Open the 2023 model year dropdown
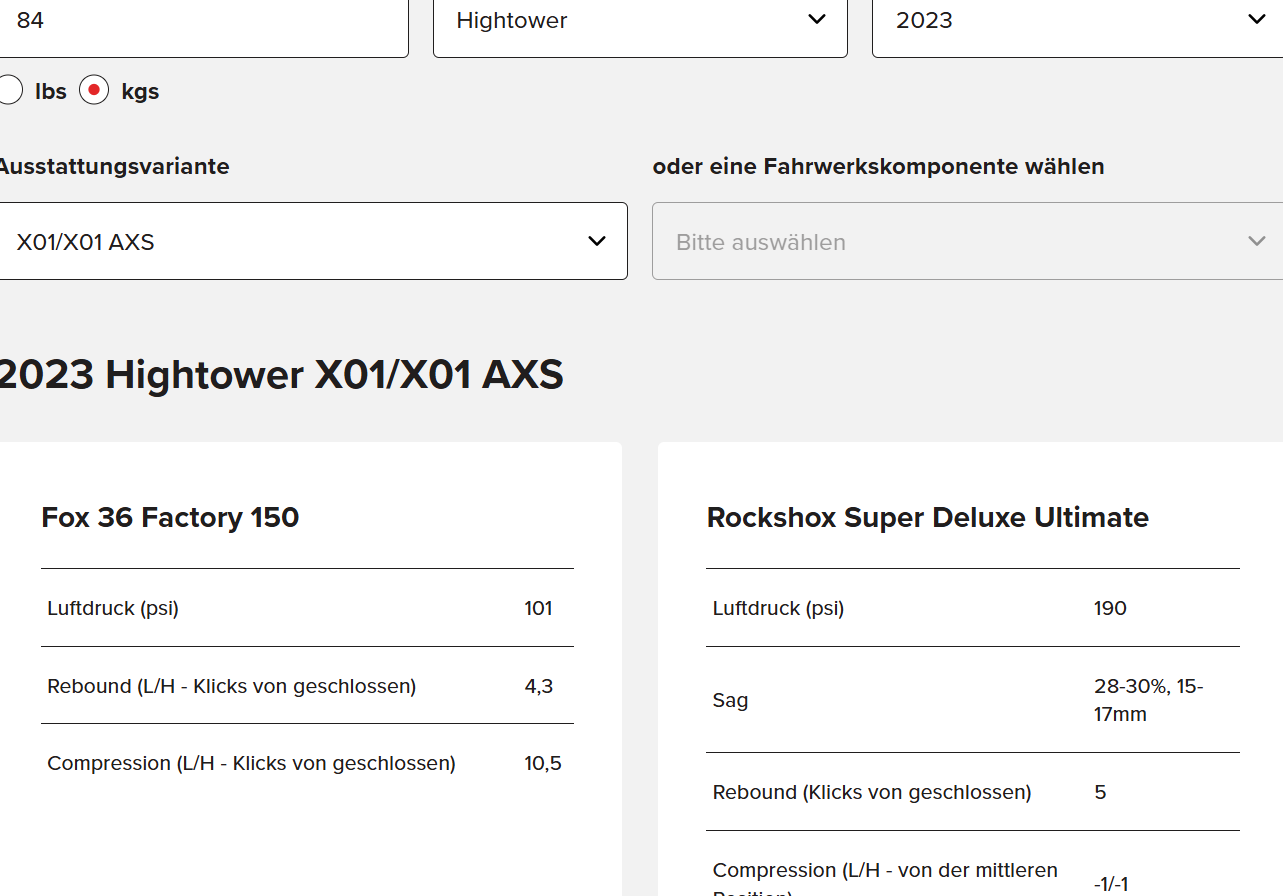This screenshot has height=896, width=1283. [1060, 21]
